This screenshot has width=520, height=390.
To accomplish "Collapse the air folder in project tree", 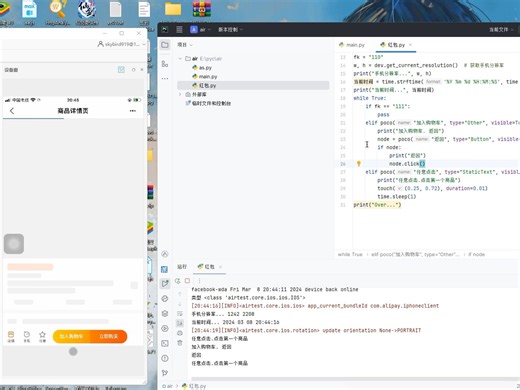I will point(180,59).
